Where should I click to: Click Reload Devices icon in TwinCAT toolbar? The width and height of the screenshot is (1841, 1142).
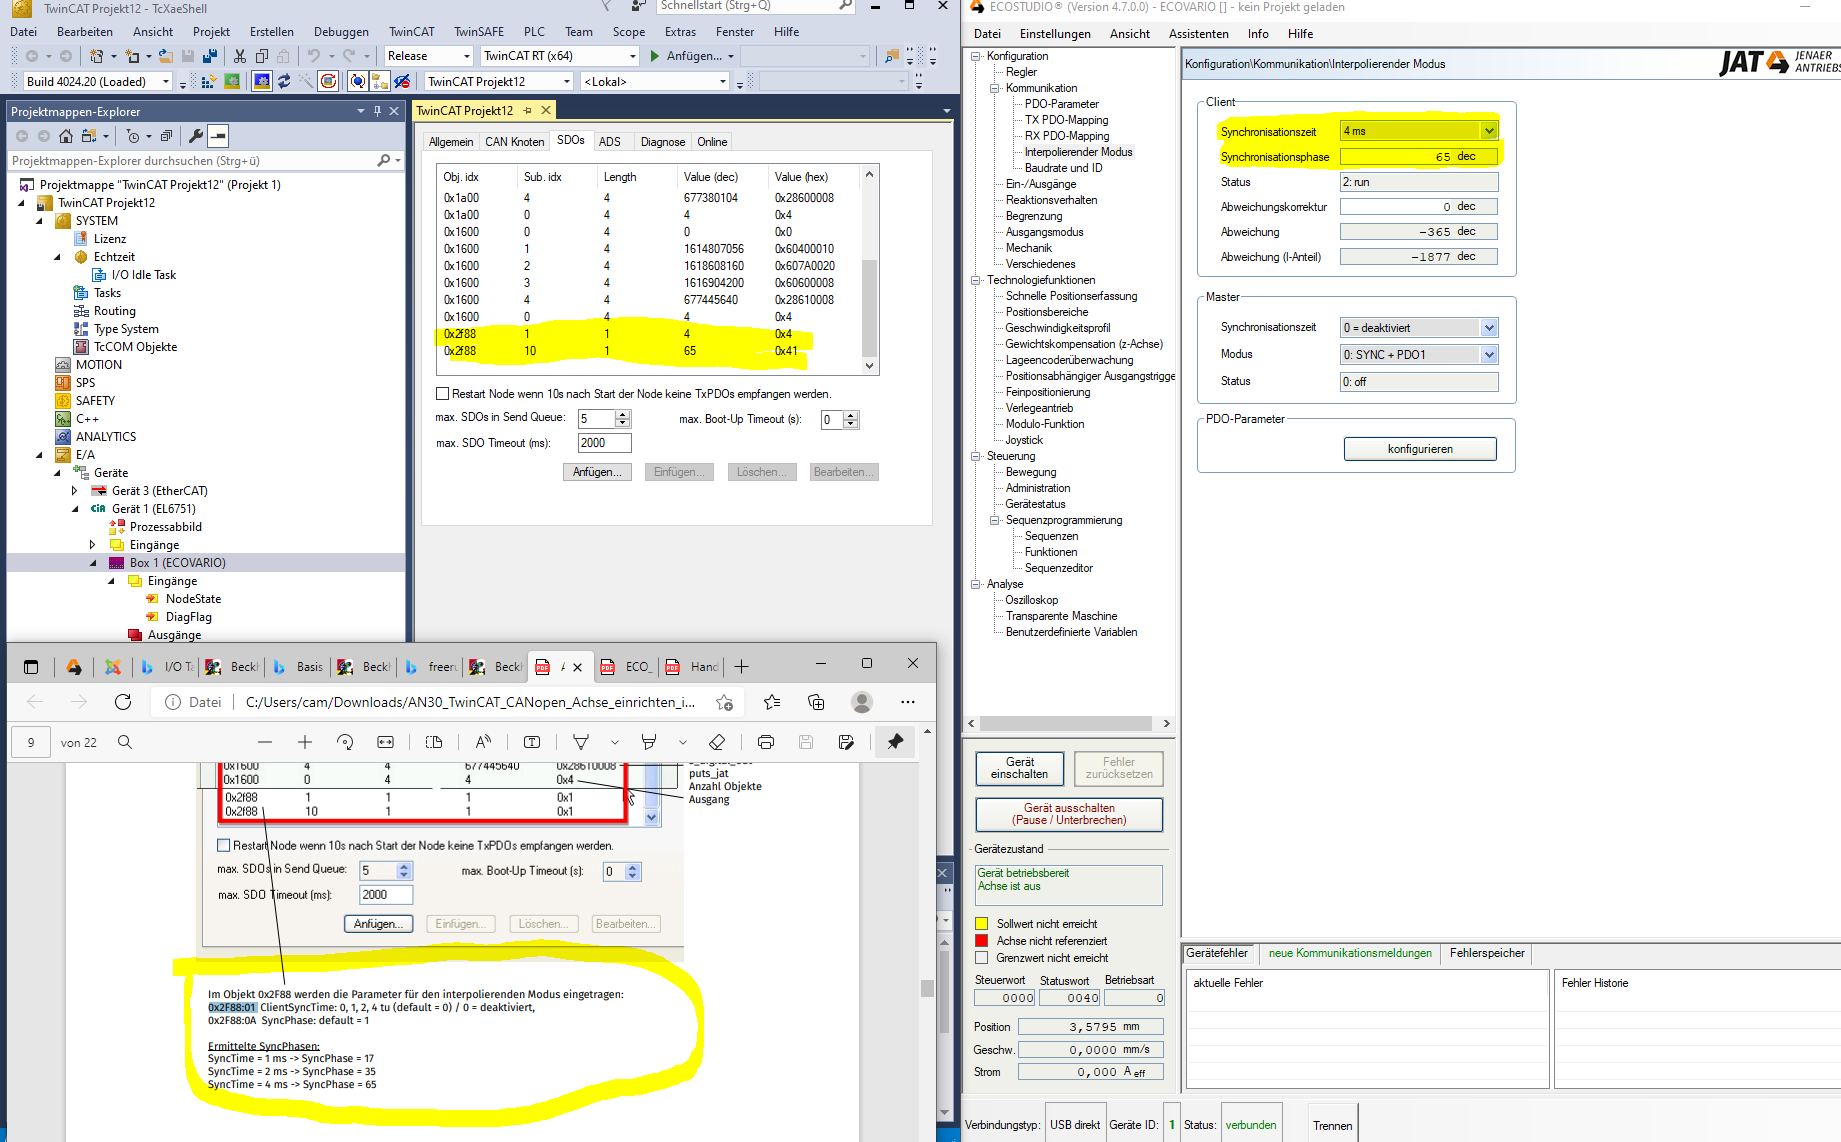284,81
